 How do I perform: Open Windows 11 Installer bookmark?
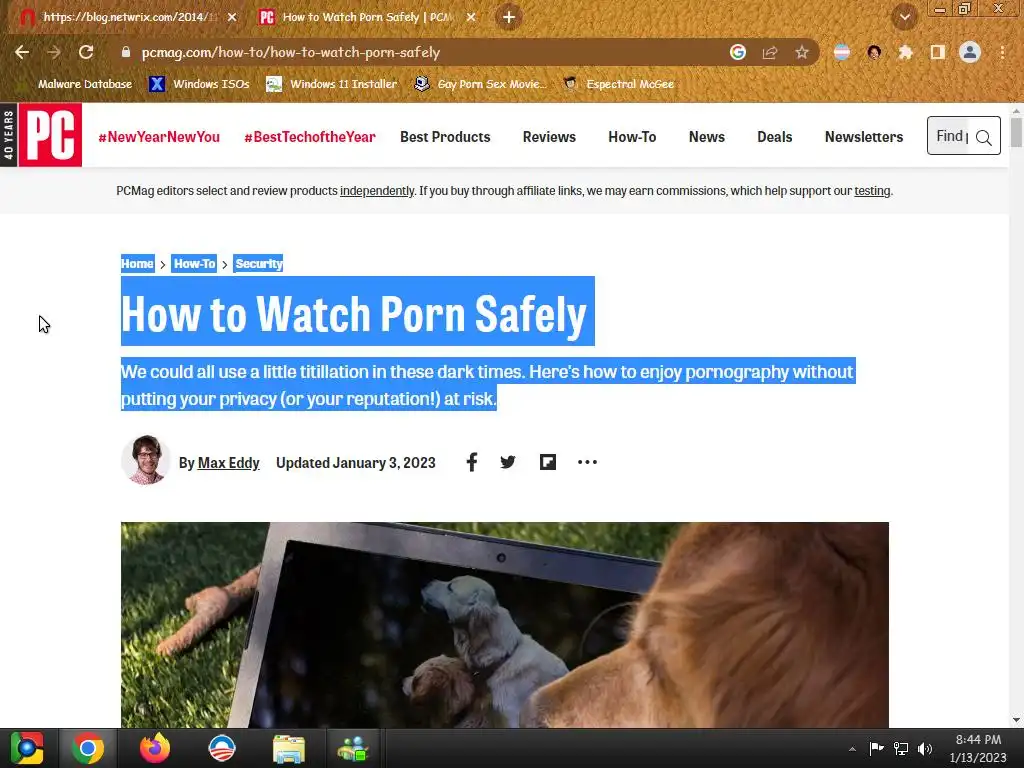pyautogui.click(x=332, y=84)
